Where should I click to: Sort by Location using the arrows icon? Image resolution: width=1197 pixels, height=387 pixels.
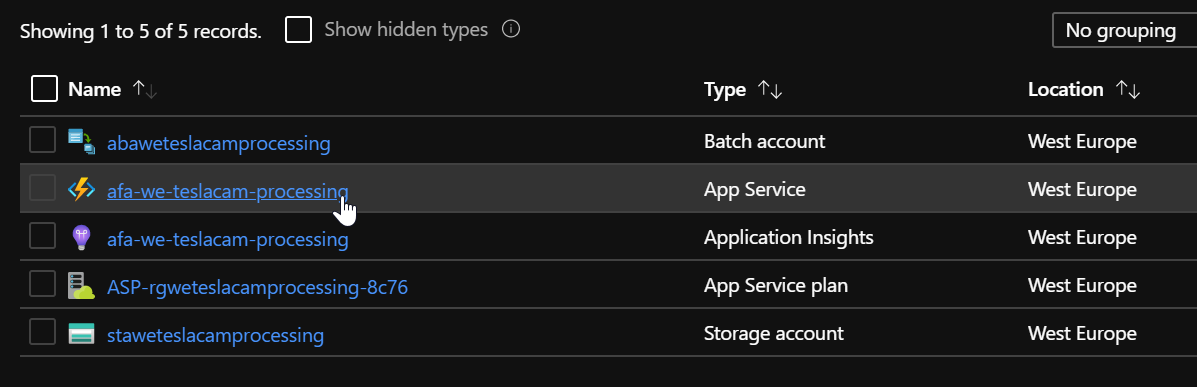[1128, 89]
